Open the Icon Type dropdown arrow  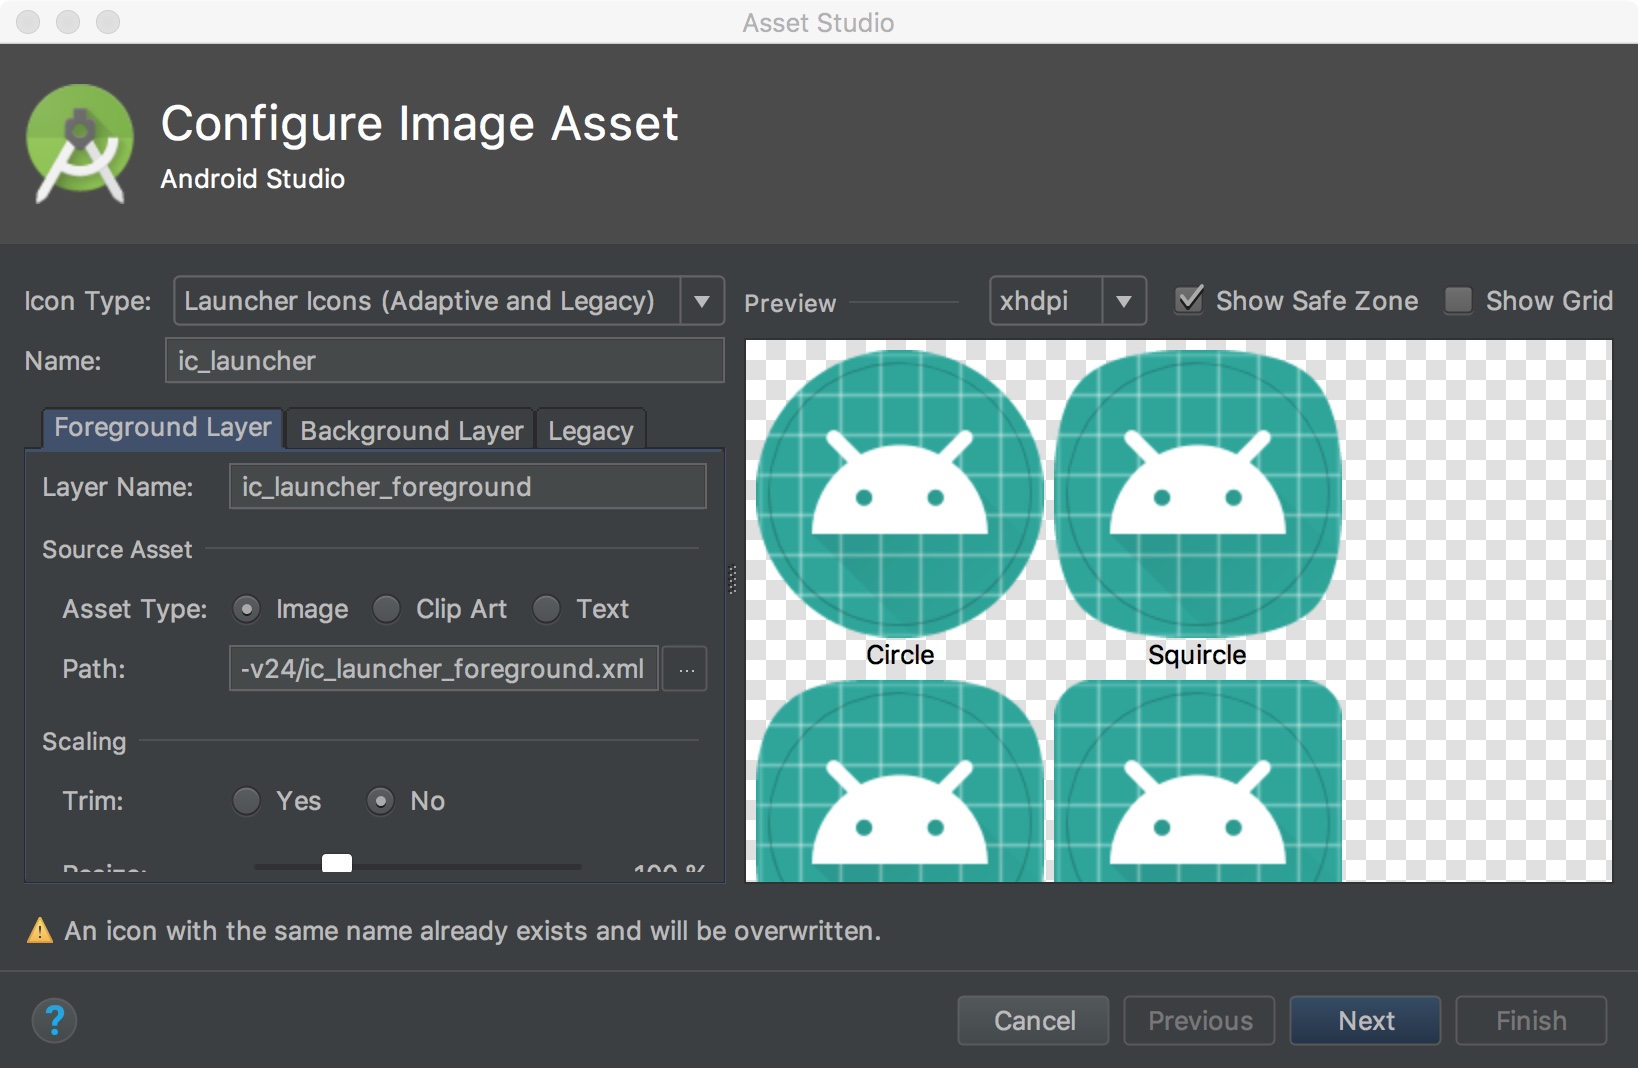click(x=702, y=301)
